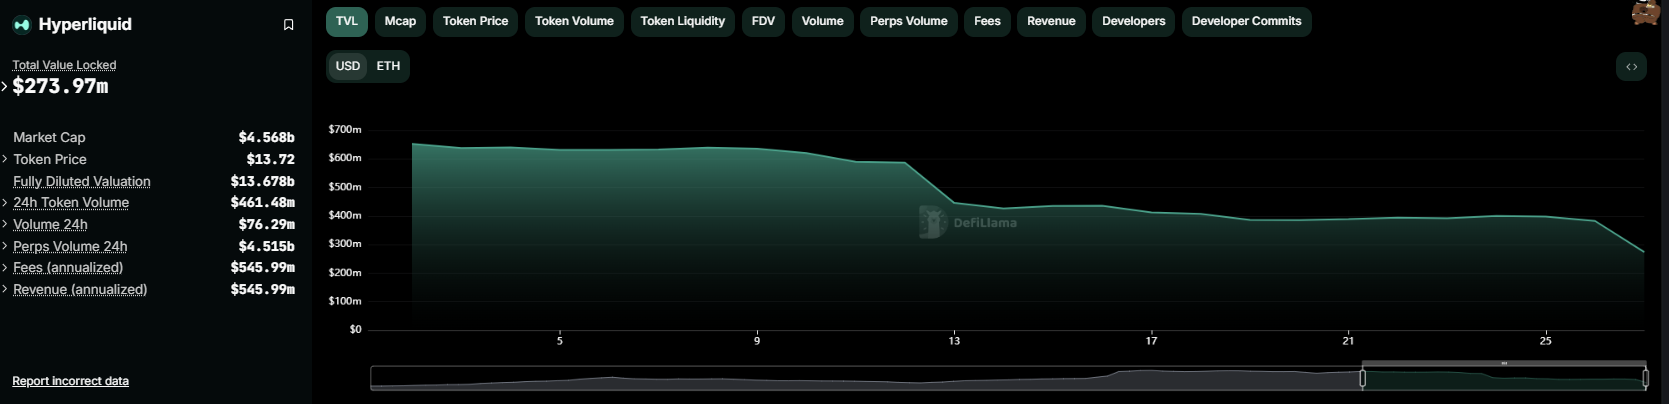Switch chart denomination to ETH
This screenshot has width=1669, height=404.
click(388, 66)
